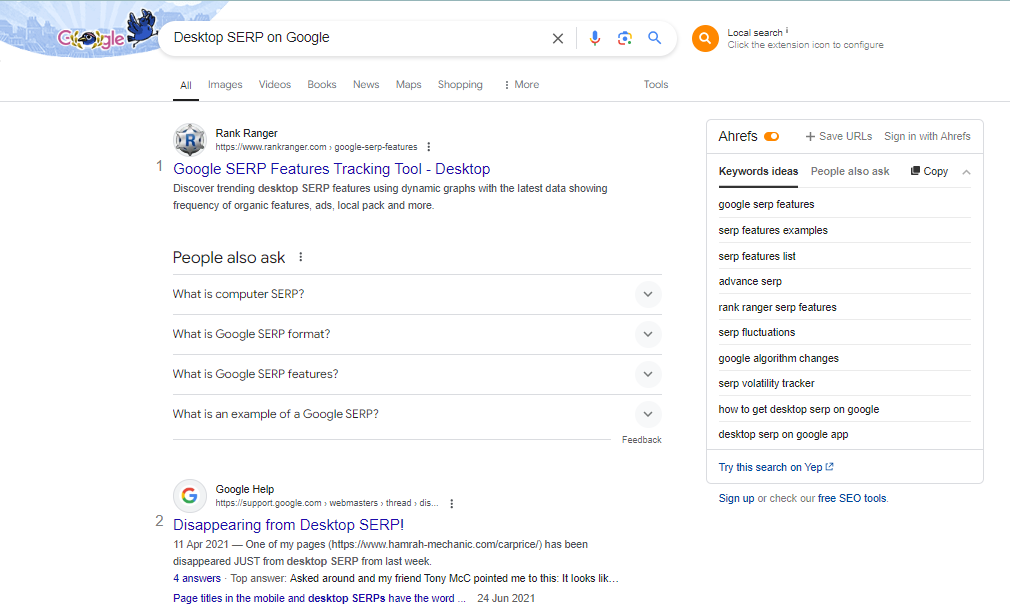Switch to the Images tab
1010x606 pixels.
coord(225,84)
